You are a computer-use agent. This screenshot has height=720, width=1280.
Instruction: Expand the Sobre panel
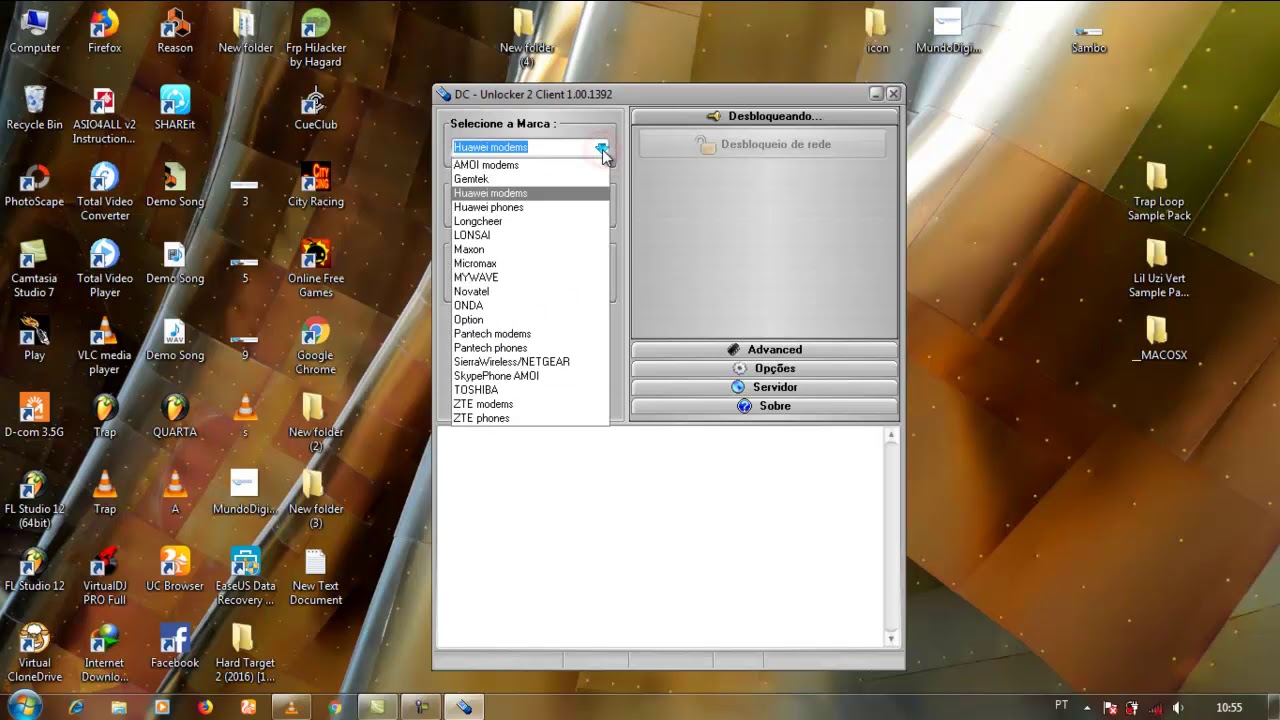pos(765,406)
